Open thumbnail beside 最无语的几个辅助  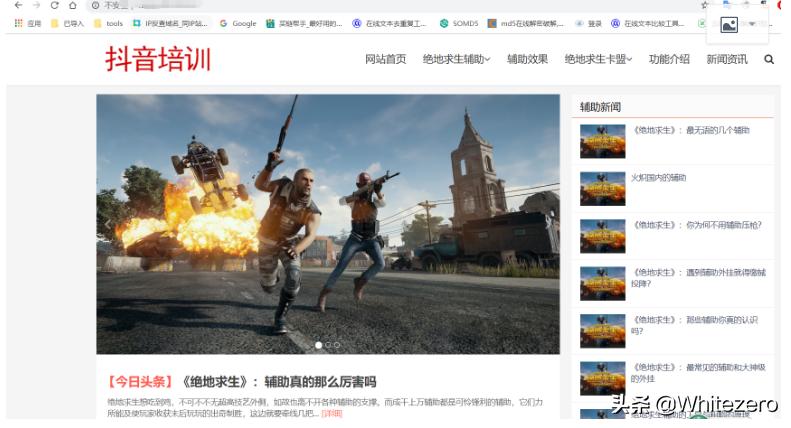tap(602, 141)
